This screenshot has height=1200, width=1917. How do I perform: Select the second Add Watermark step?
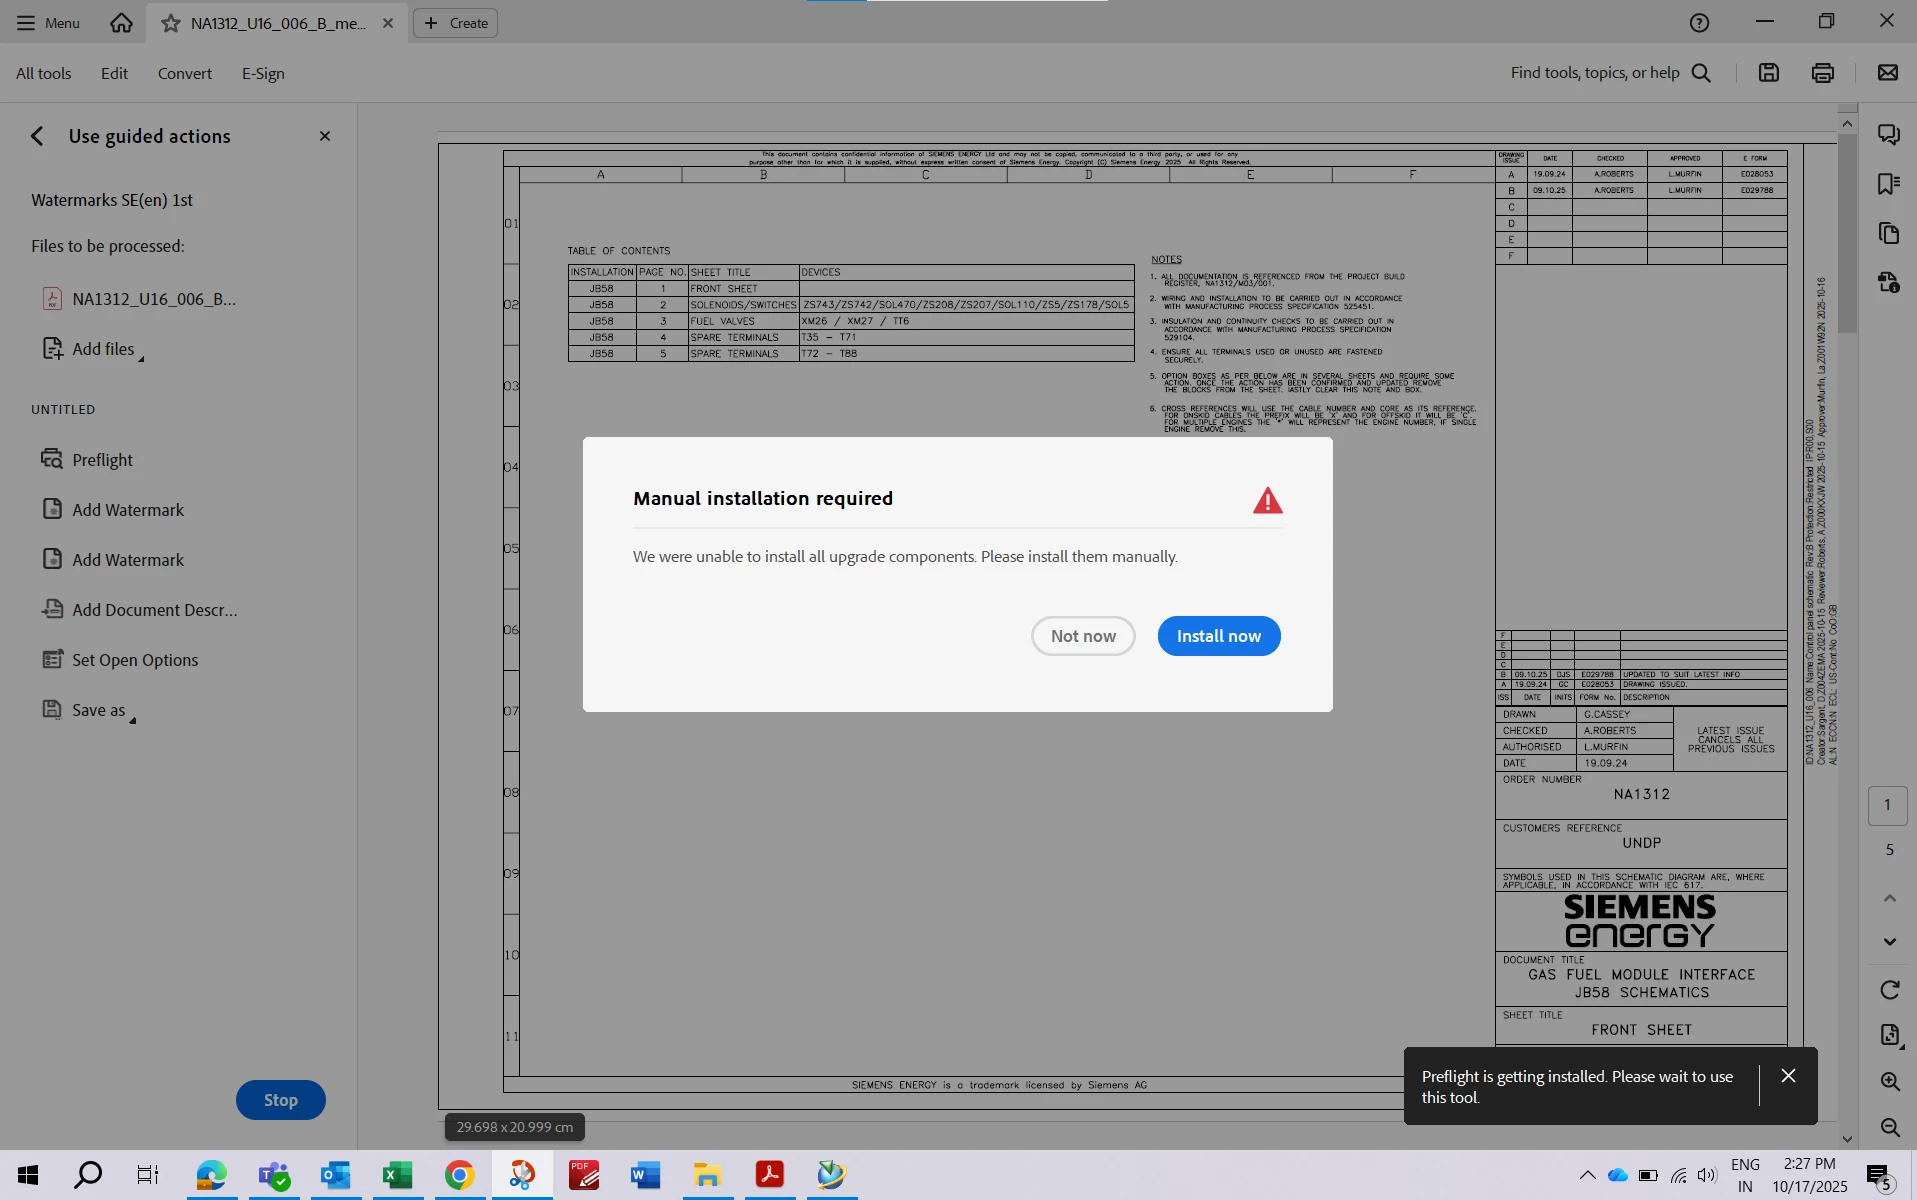(113, 559)
